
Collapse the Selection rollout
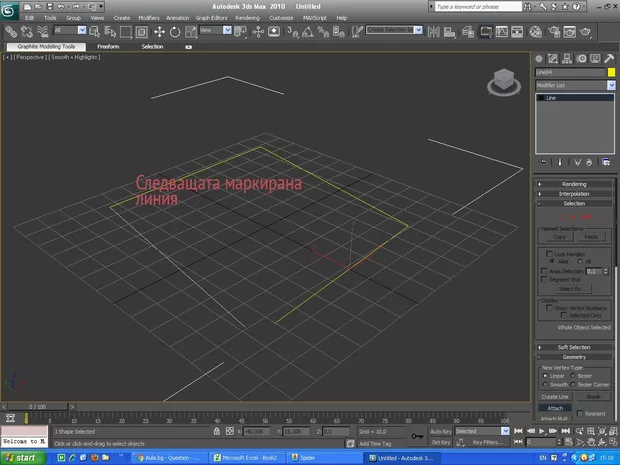(x=574, y=203)
